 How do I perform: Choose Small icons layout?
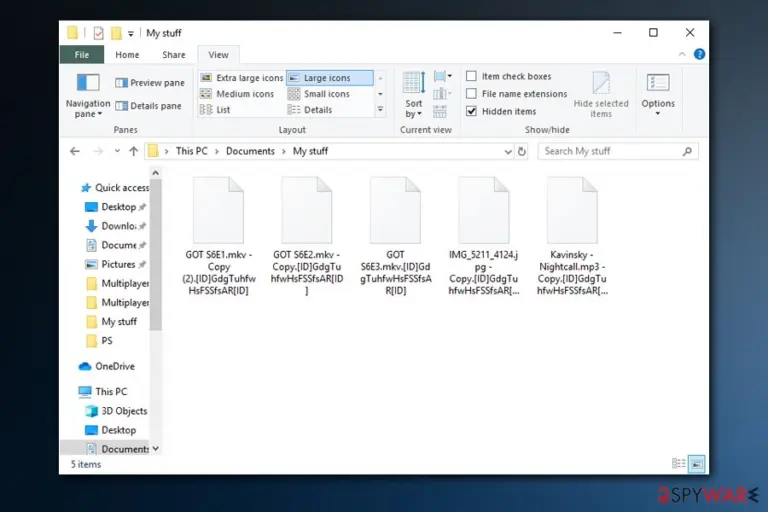point(319,94)
